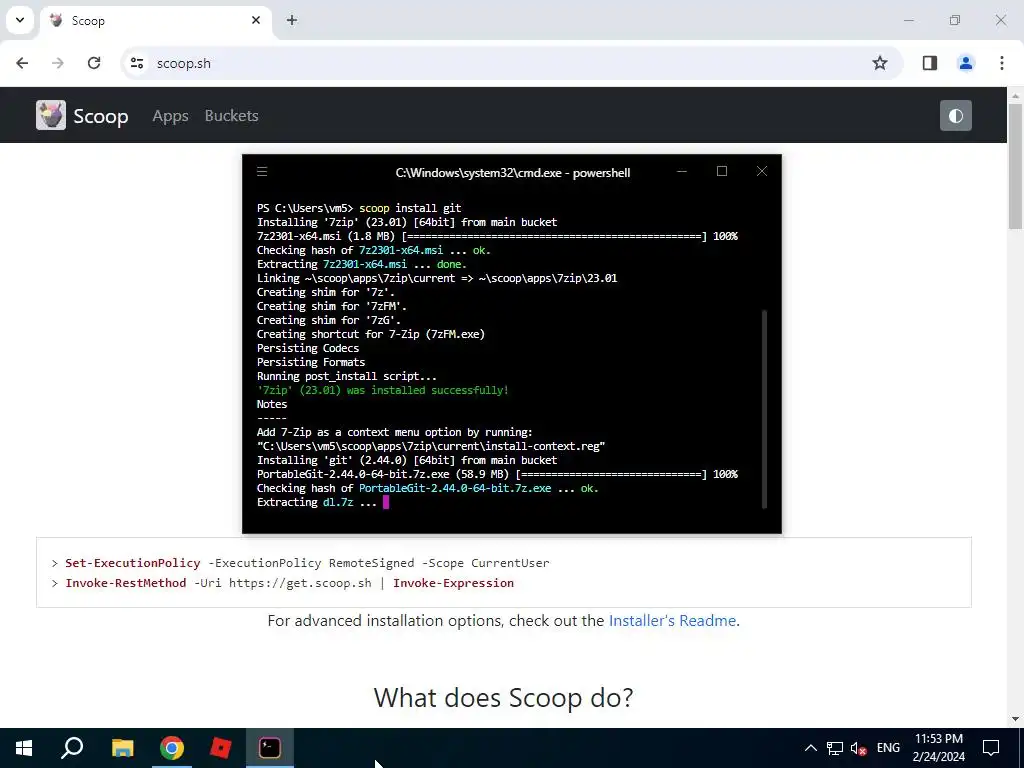Toggle the dark/light theme button
Image resolution: width=1024 pixels, height=768 pixels.
[955, 116]
